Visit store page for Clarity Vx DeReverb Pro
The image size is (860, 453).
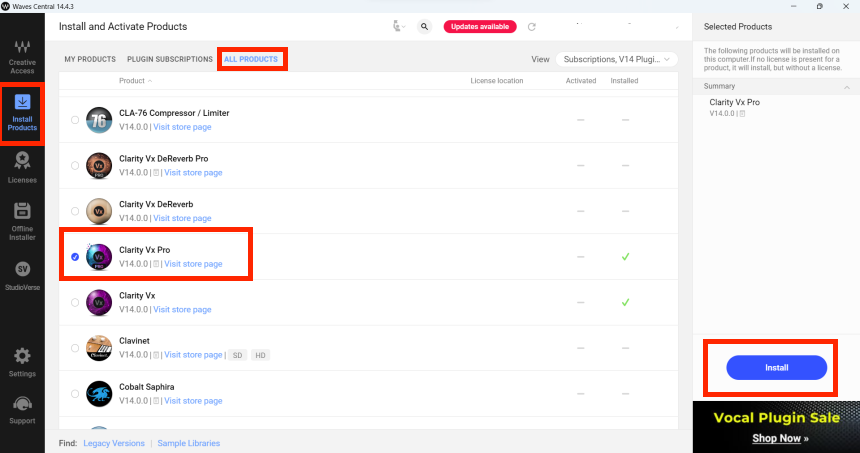pyautogui.click(x=193, y=173)
